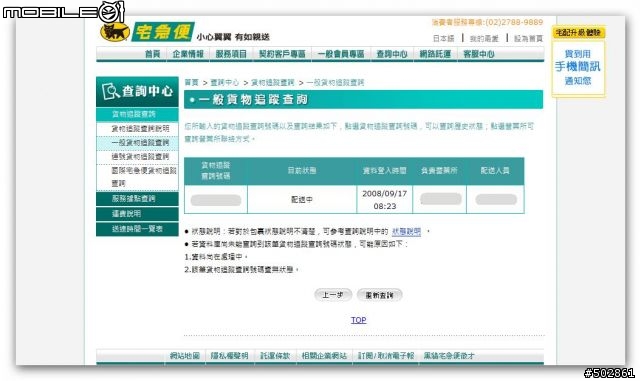Open 訂閱/取消電子報 in the footer
The width and height of the screenshot is (640, 381).
pos(386,356)
